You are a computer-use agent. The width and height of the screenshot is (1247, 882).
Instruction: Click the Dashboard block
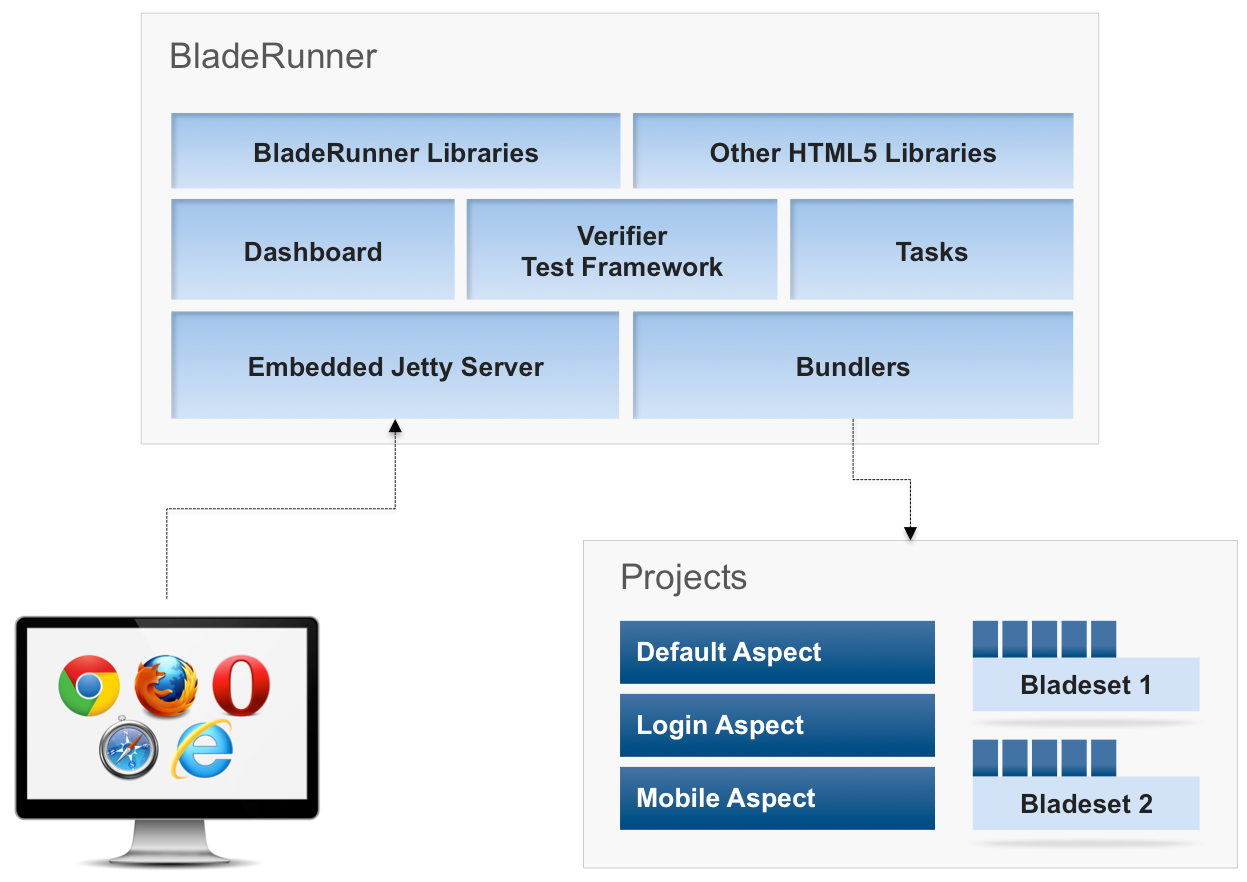313,250
